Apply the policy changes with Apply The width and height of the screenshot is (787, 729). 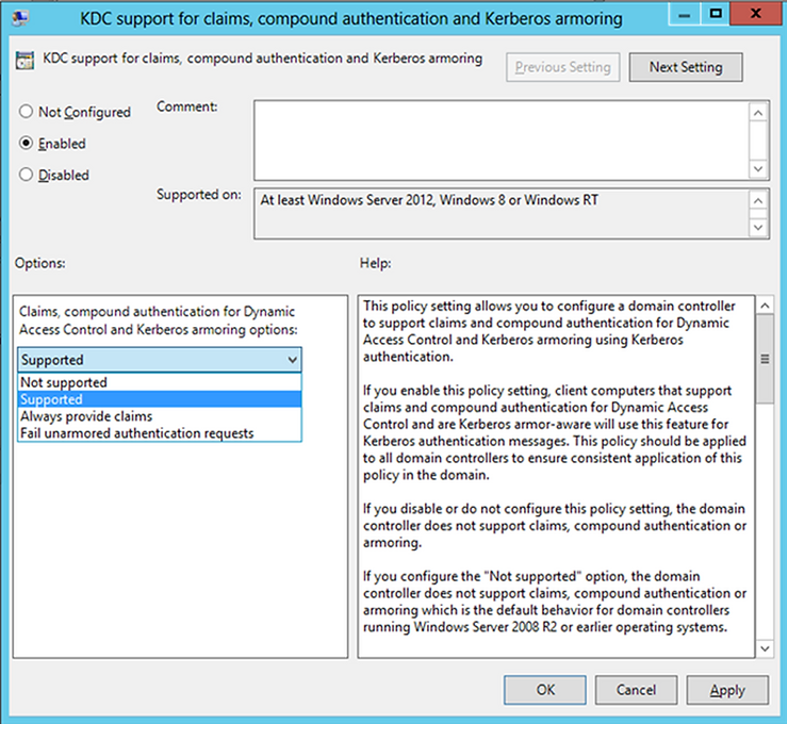click(x=727, y=690)
